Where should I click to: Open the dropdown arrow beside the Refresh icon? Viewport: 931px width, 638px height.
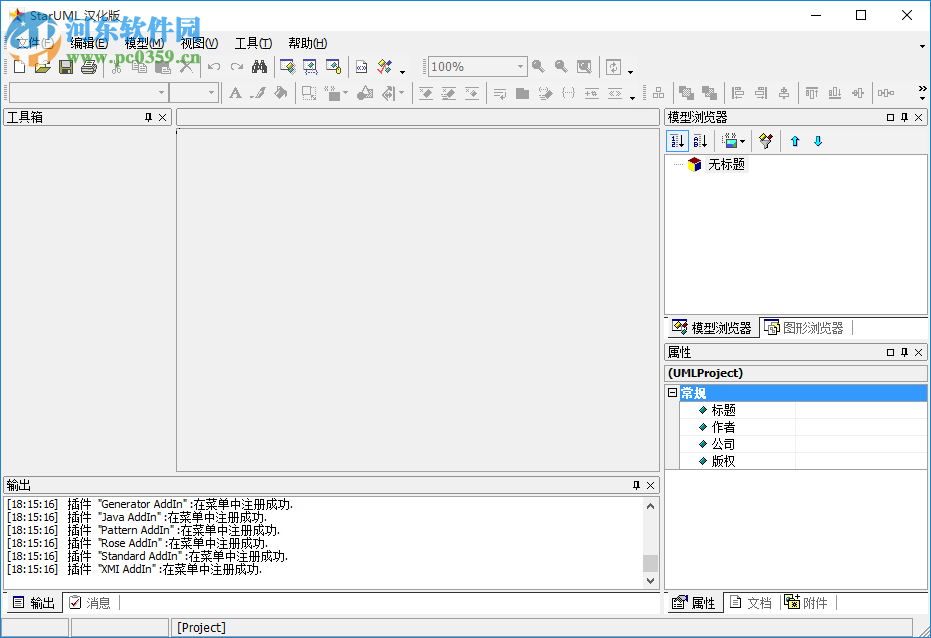[631, 72]
